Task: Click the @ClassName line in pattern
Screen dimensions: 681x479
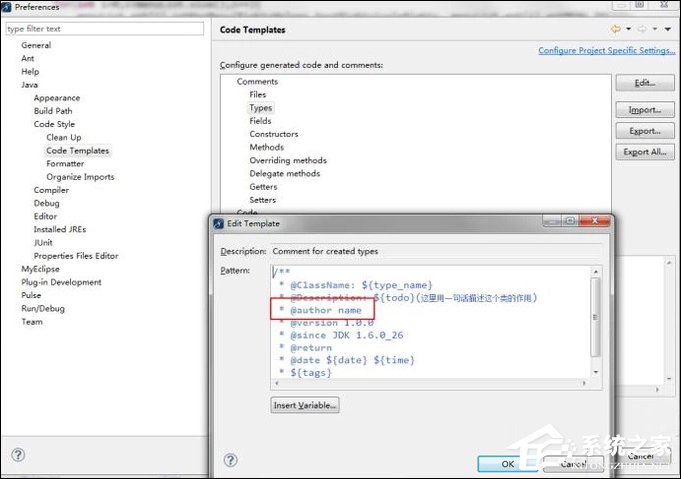Action: (356, 285)
